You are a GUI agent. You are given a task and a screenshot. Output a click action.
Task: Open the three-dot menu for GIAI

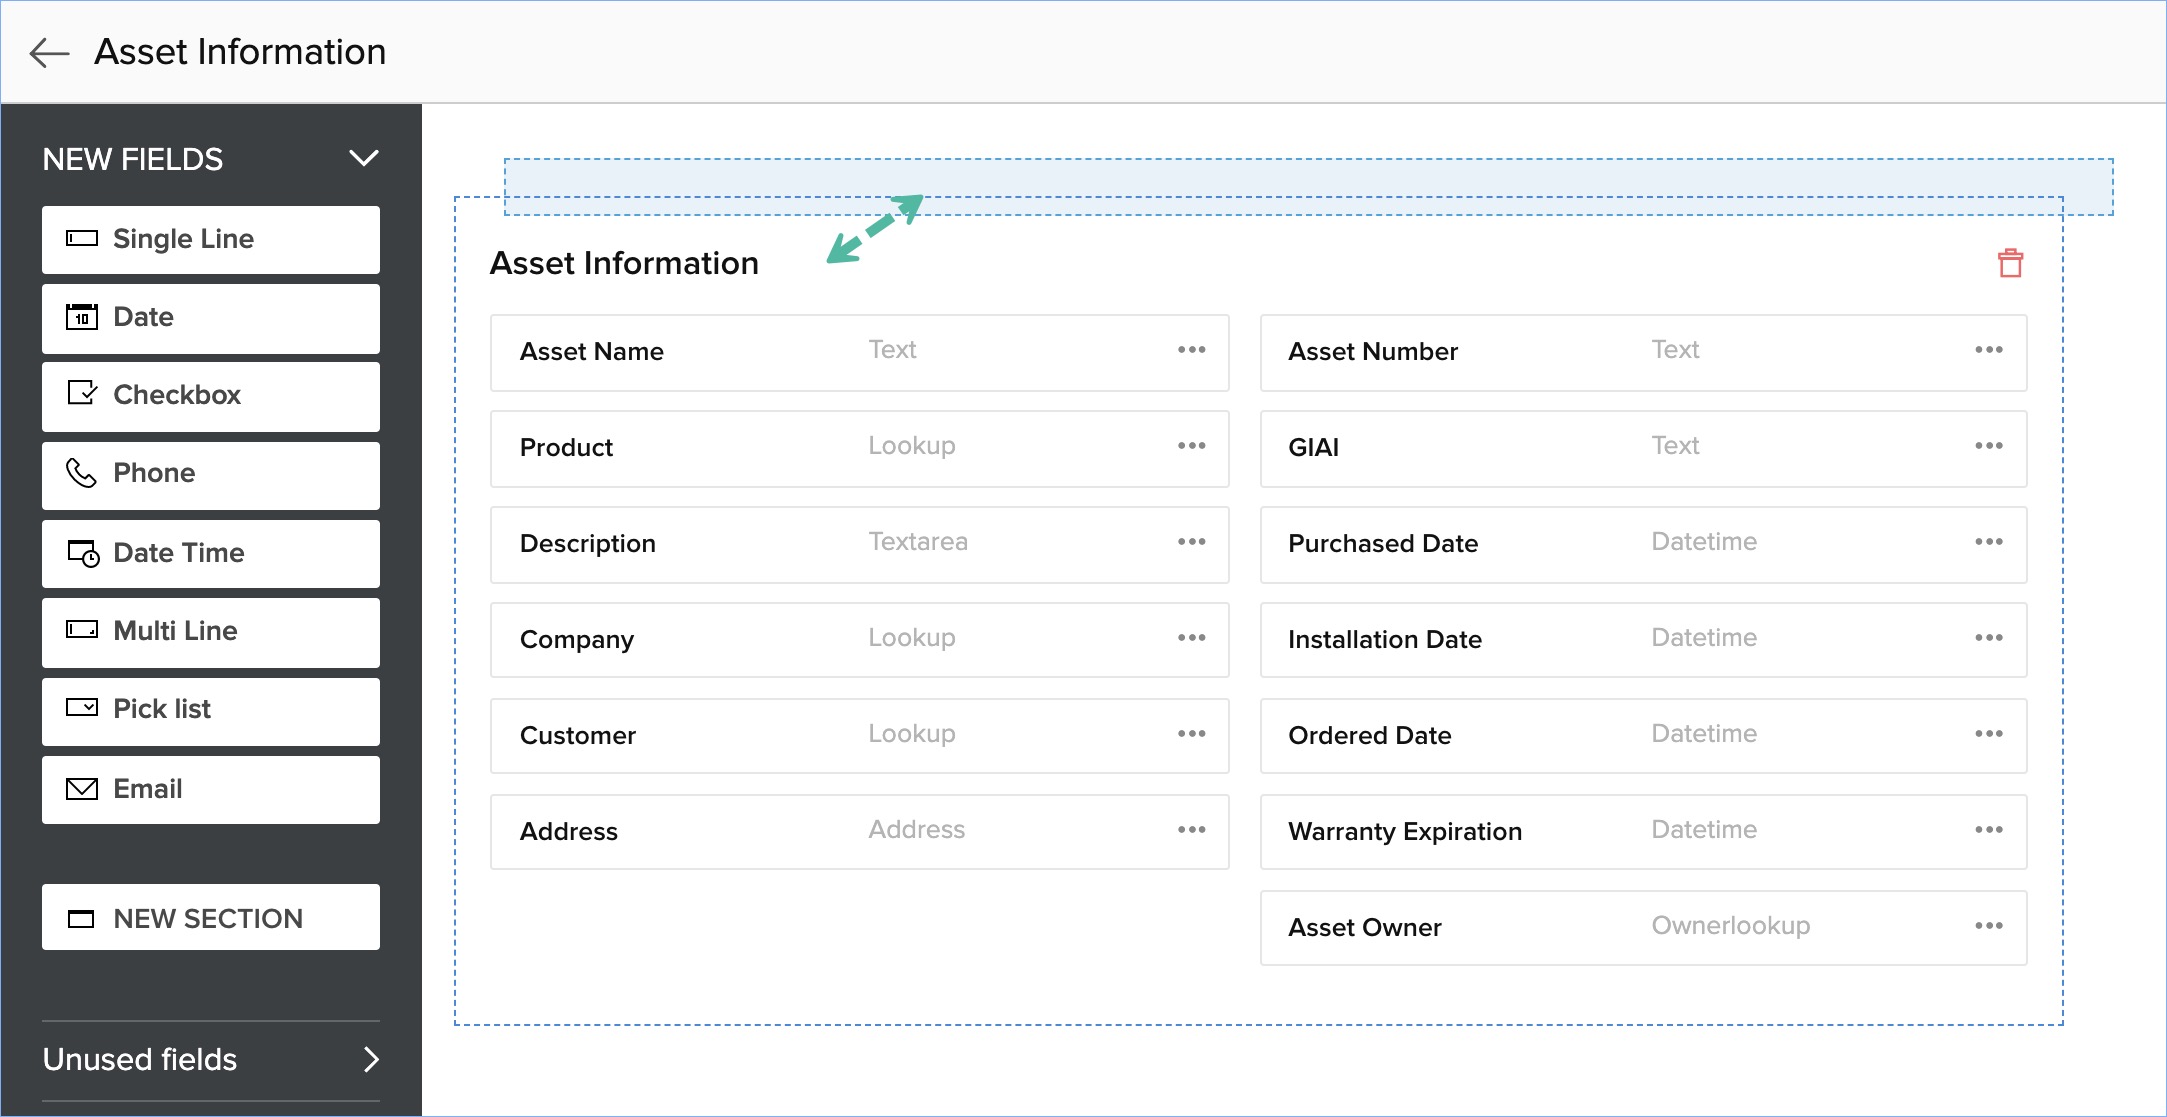point(1988,446)
